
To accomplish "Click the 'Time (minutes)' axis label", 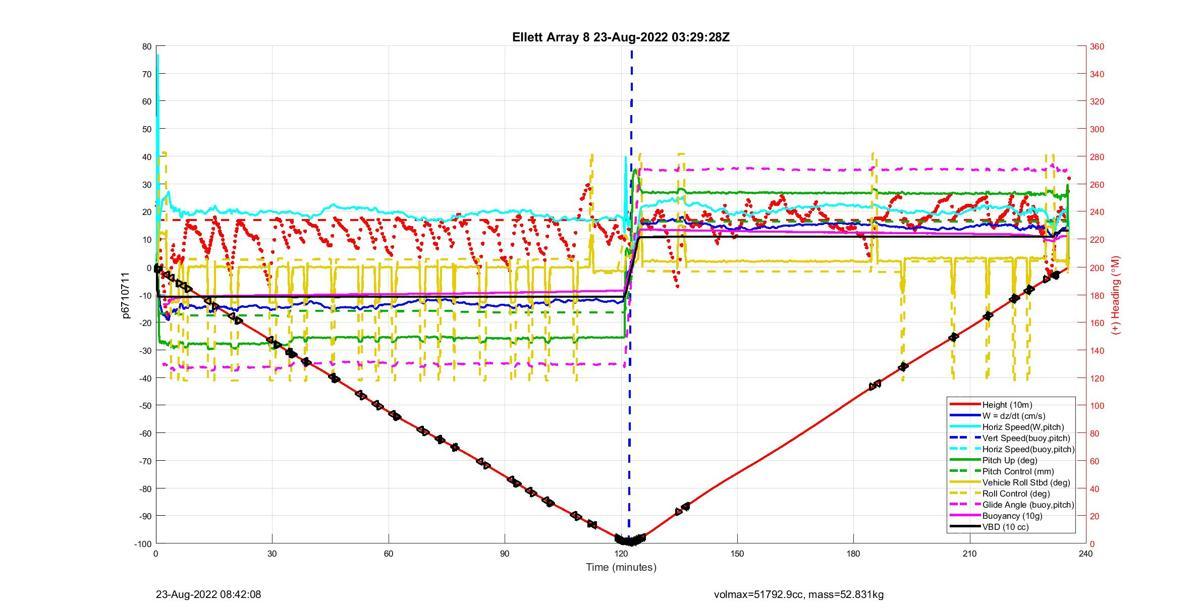I will click(x=621, y=567).
